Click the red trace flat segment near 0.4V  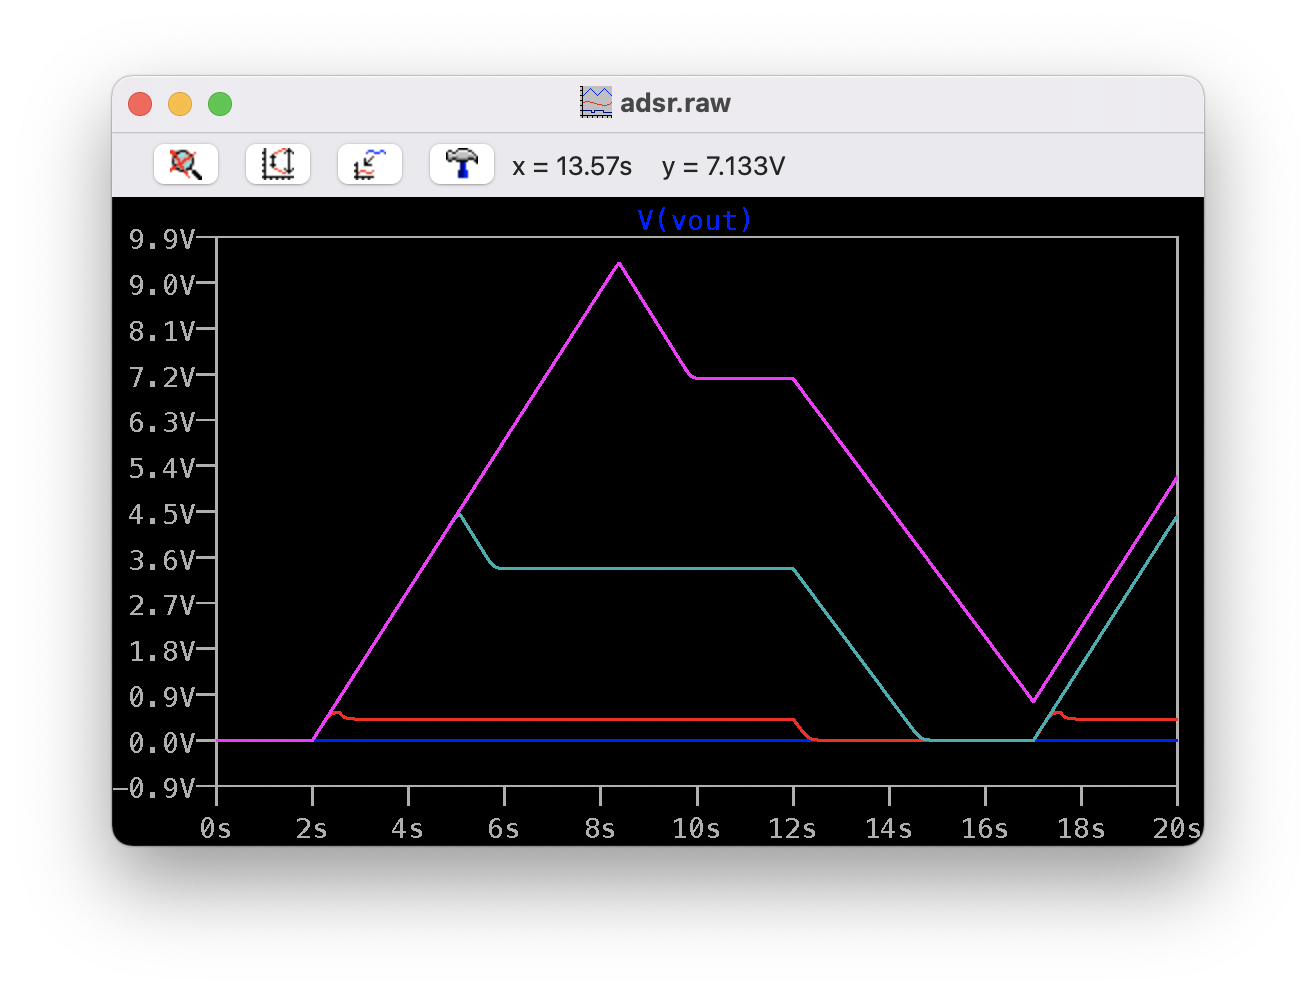[x=575, y=719]
